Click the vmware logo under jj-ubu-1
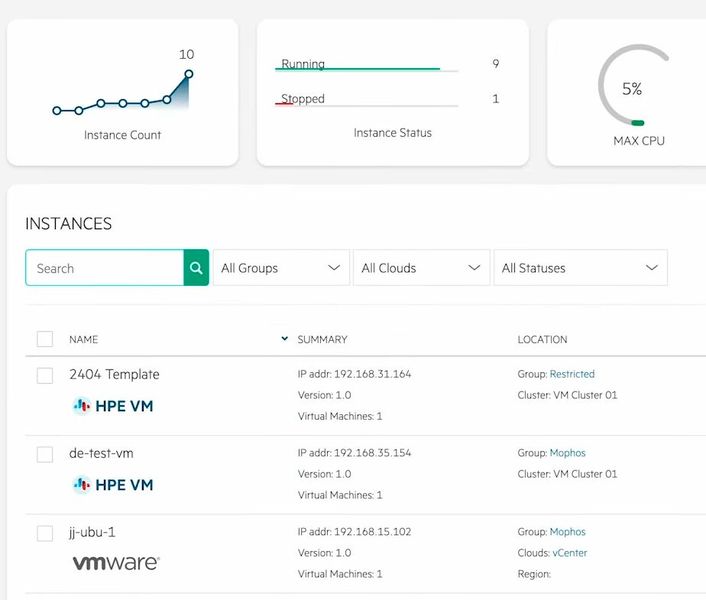Viewport: 706px width, 600px height. tap(116, 563)
